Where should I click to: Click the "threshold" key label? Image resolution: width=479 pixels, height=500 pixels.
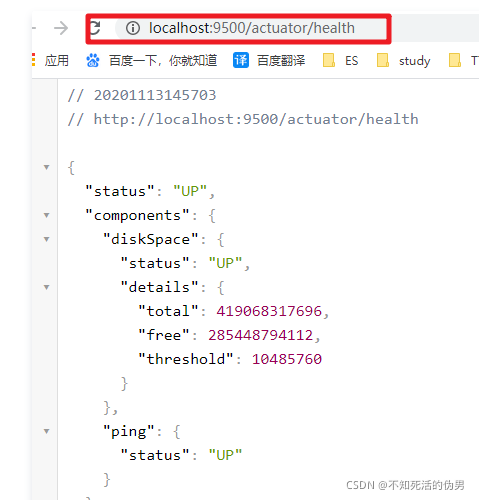186,359
